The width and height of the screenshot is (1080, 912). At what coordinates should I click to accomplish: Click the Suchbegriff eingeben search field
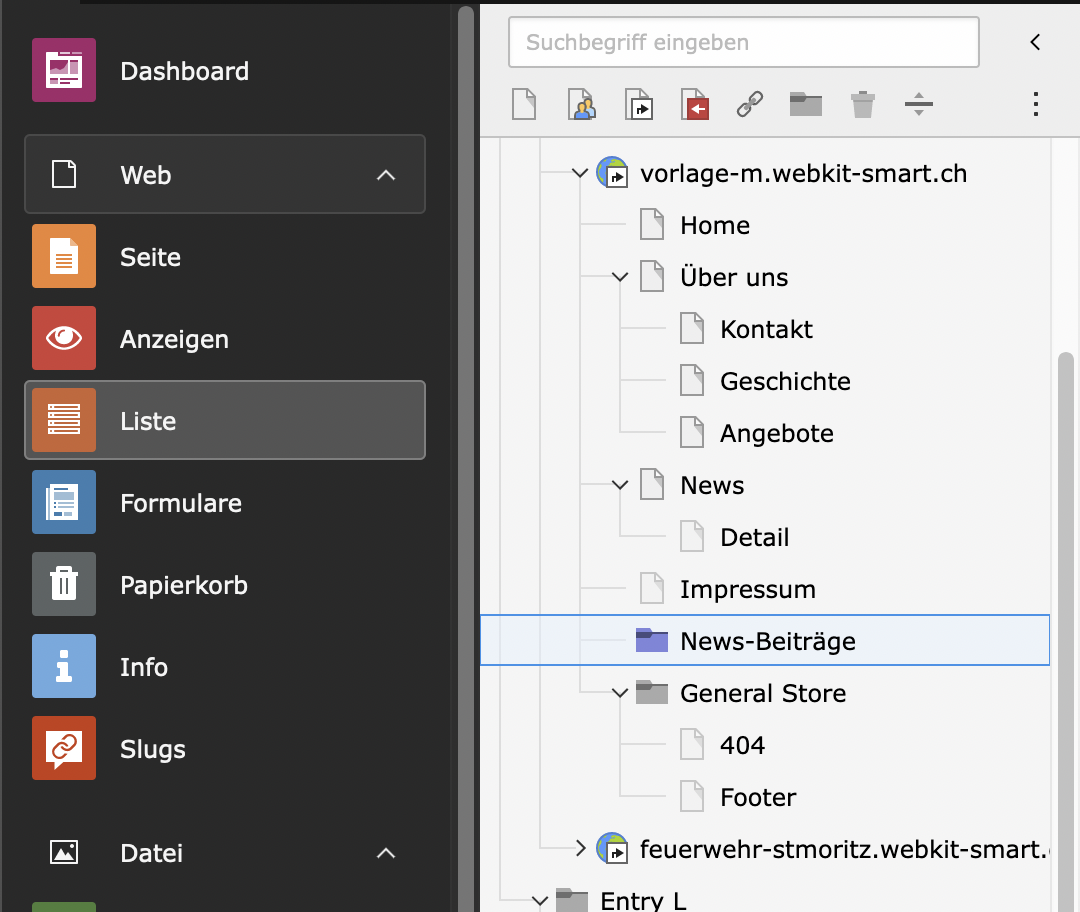(x=743, y=43)
